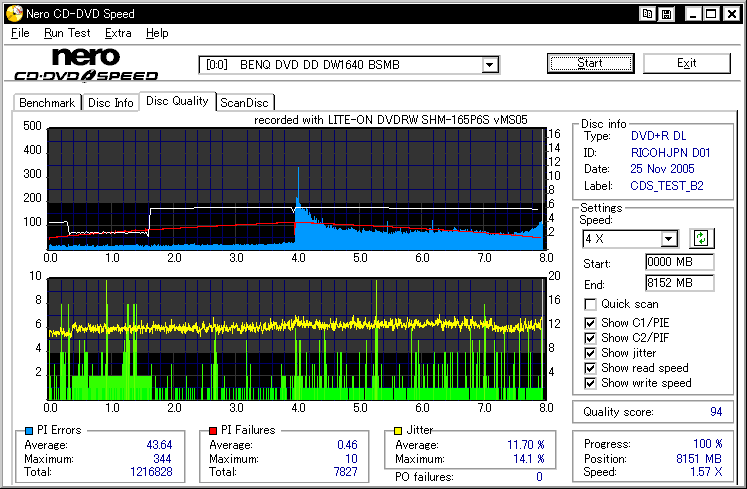
Task: Click the green refresh icon beside Speed
Action: point(701,238)
